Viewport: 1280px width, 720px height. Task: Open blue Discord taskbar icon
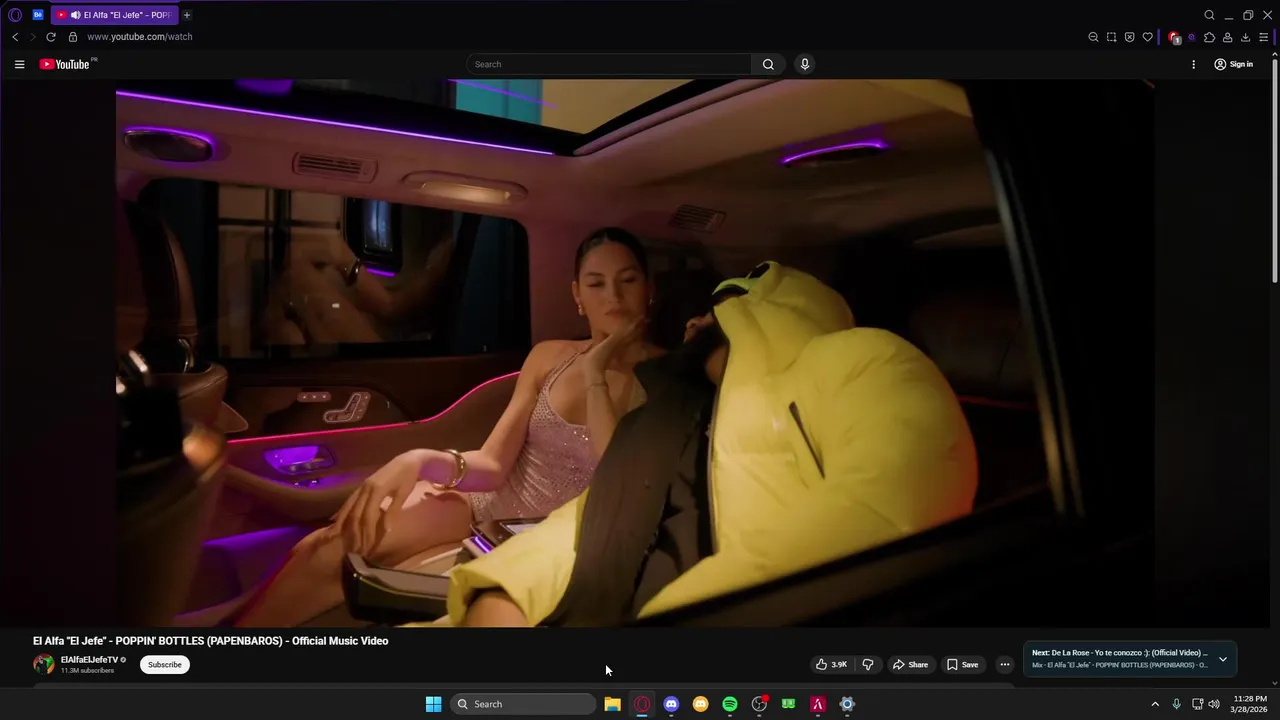(x=671, y=704)
